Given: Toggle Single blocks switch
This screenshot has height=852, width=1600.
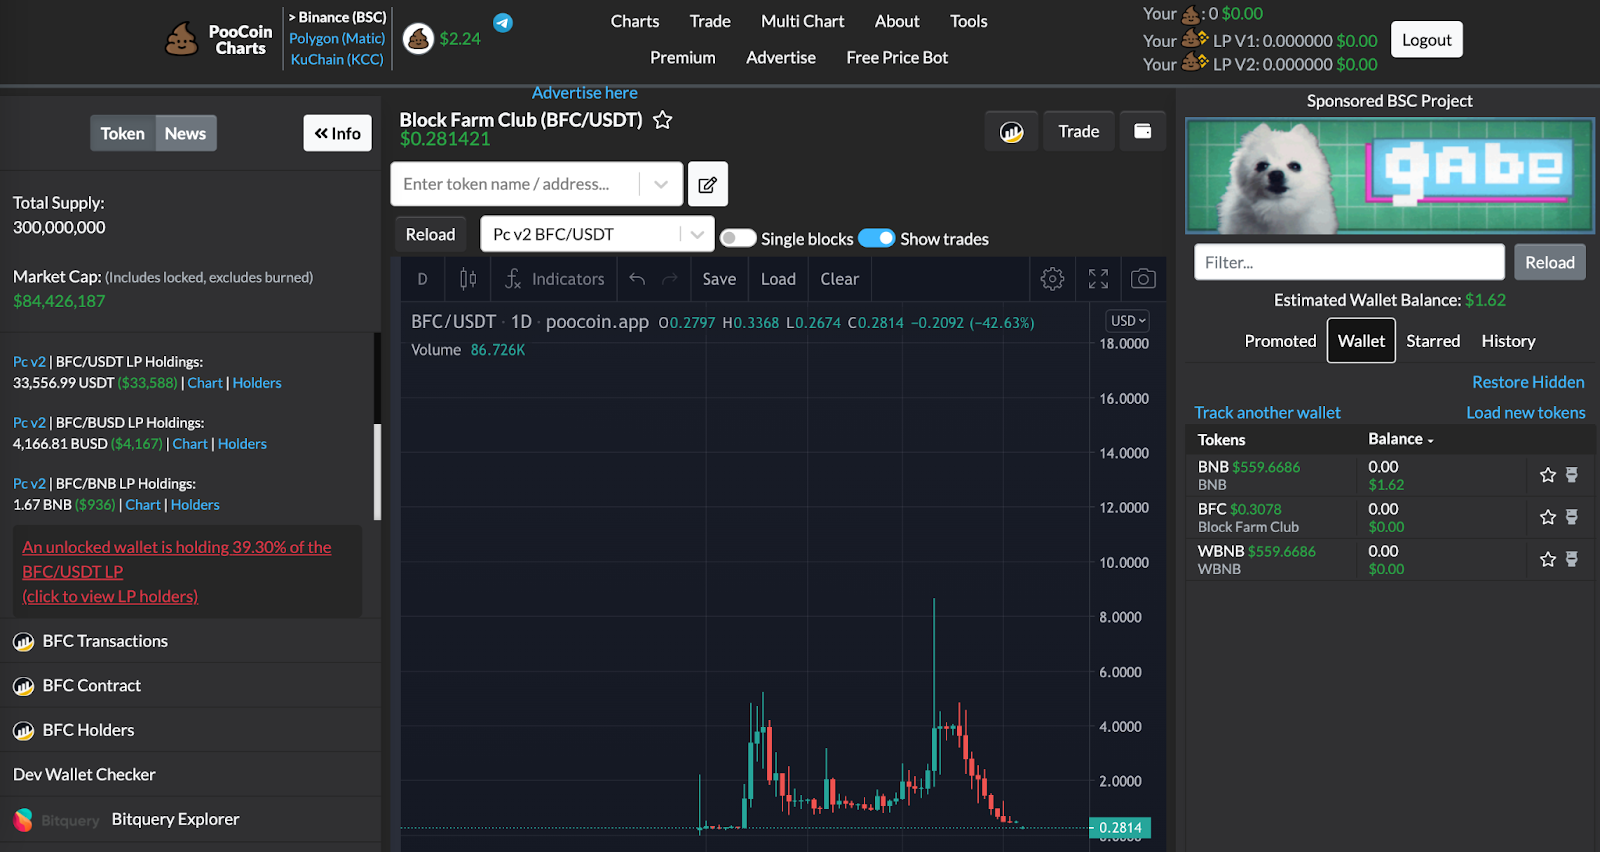Looking at the screenshot, I should tap(738, 238).
